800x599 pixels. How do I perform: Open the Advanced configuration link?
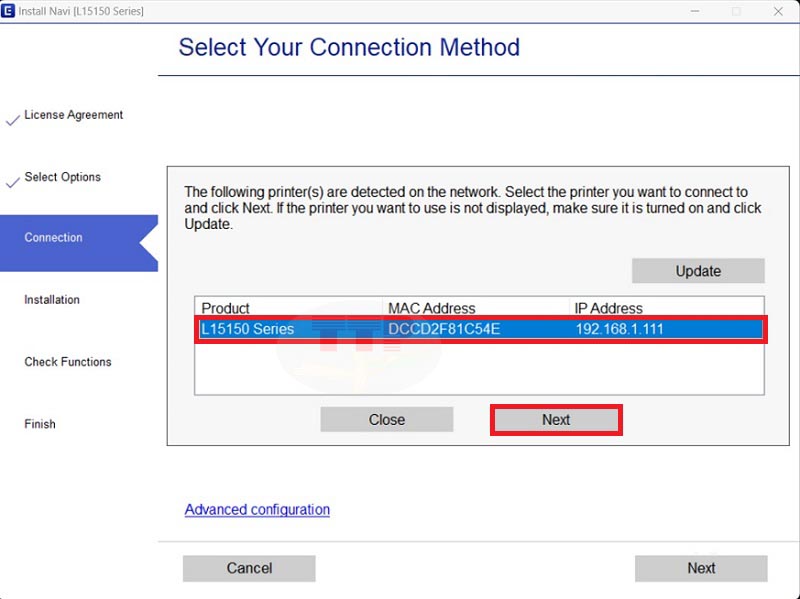click(x=257, y=510)
